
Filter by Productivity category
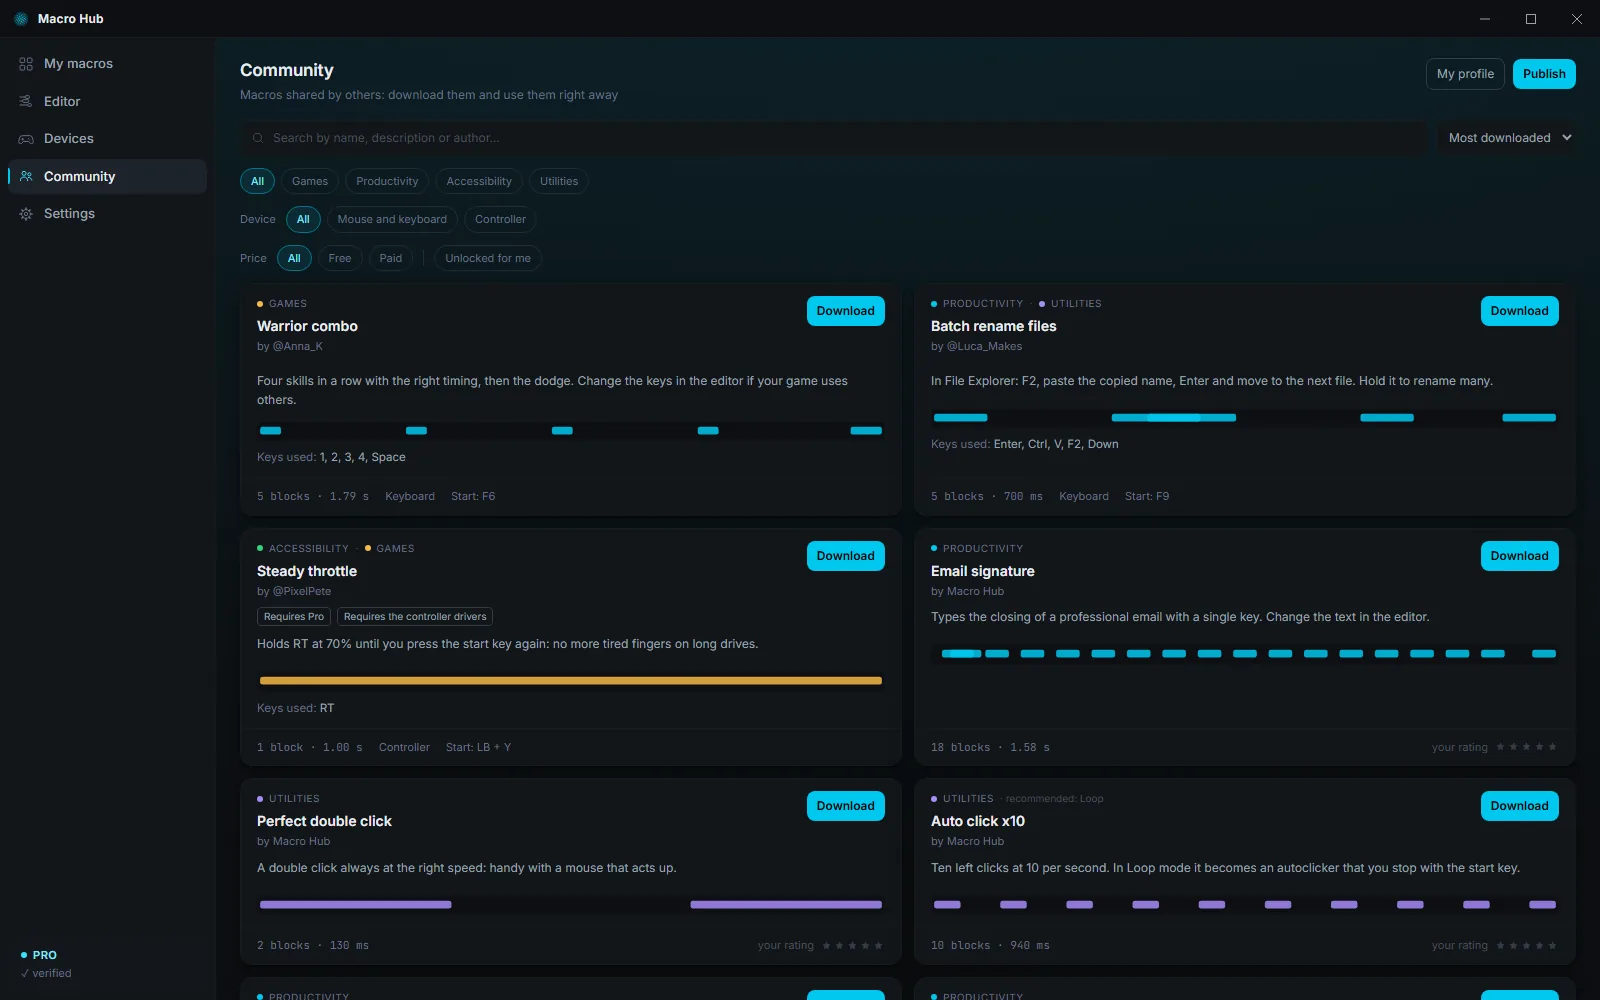tap(387, 181)
